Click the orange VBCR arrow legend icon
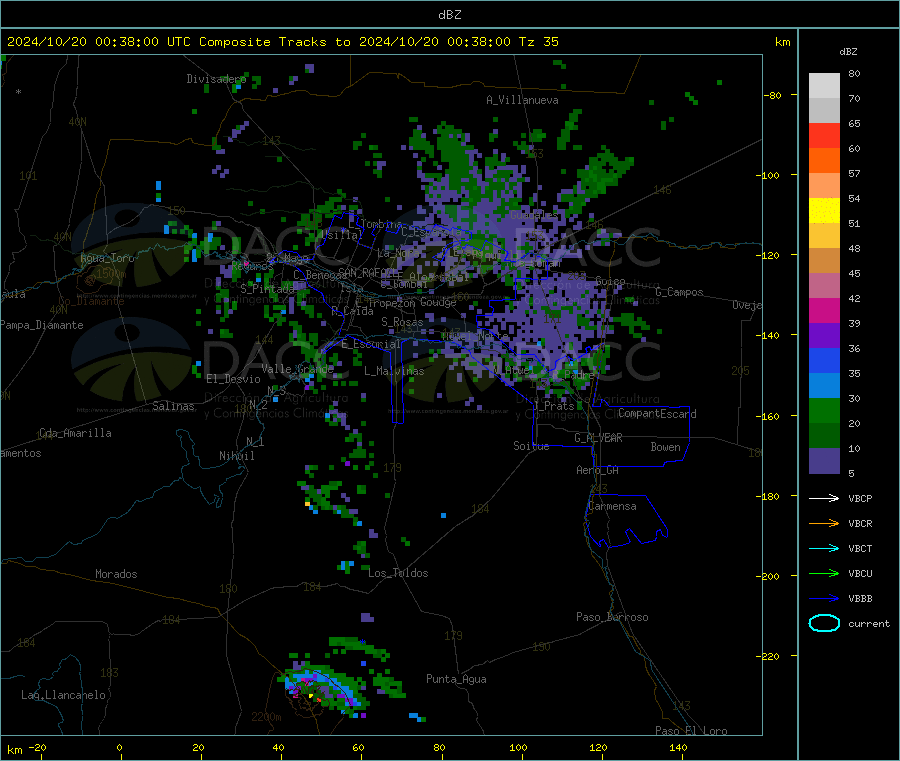 click(x=824, y=523)
